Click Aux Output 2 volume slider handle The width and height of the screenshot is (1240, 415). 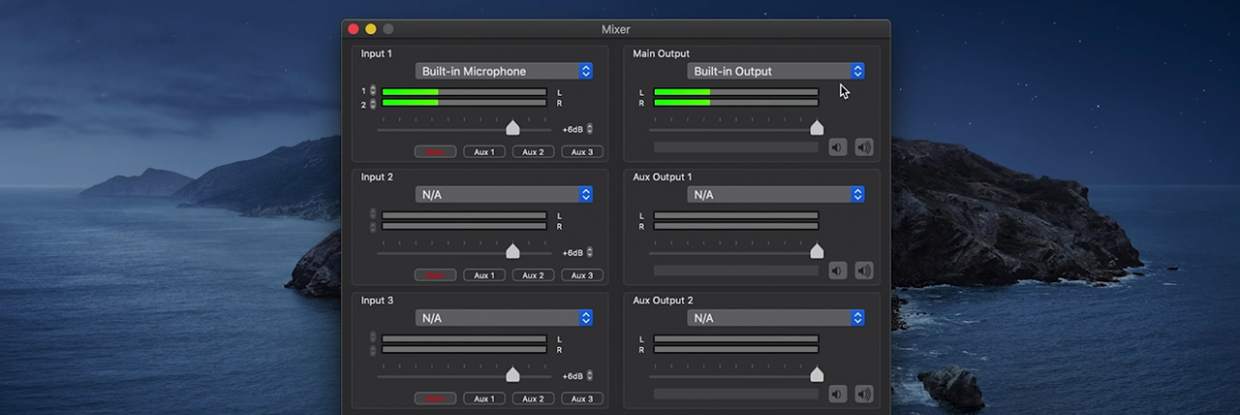pyautogui.click(x=817, y=375)
